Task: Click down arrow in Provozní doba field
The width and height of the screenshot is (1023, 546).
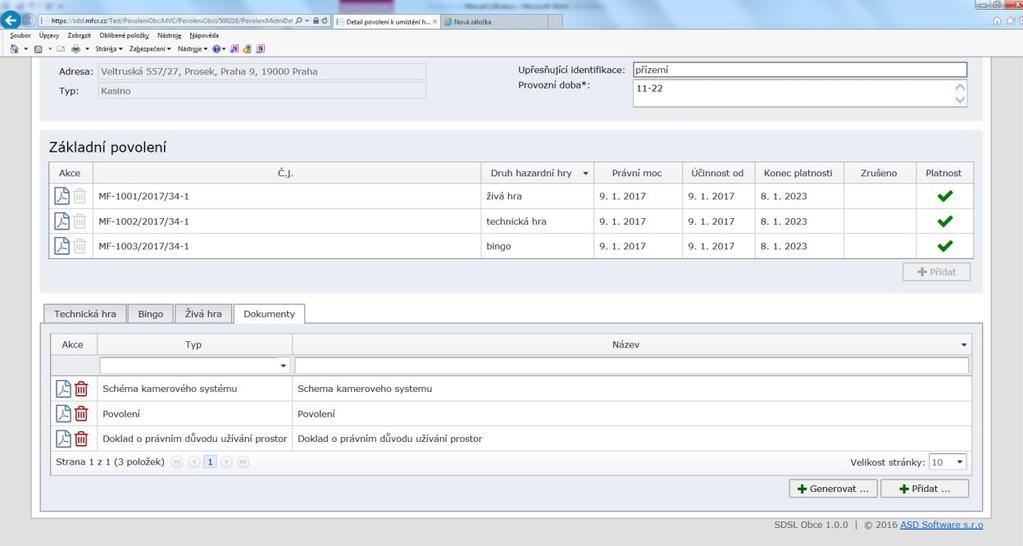Action: coord(960,100)
